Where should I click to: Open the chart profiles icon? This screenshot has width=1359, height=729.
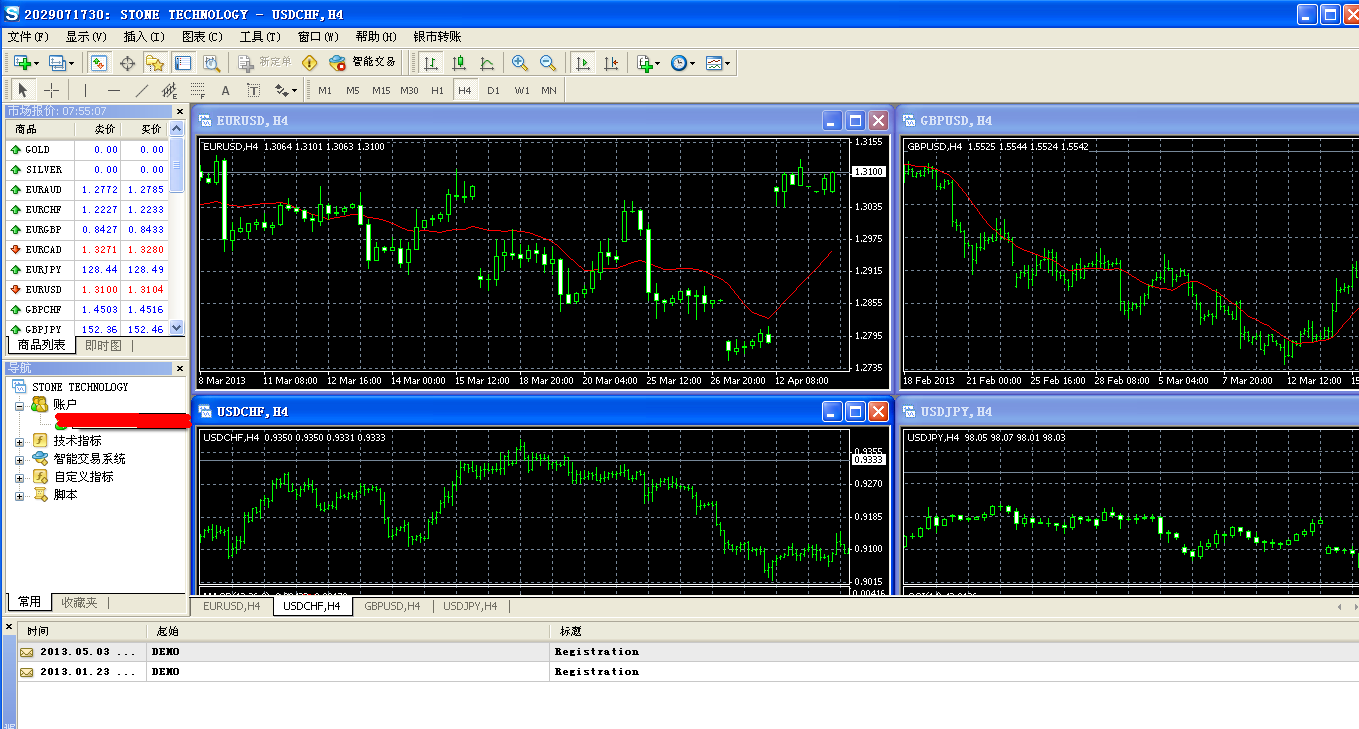point(58,62)
